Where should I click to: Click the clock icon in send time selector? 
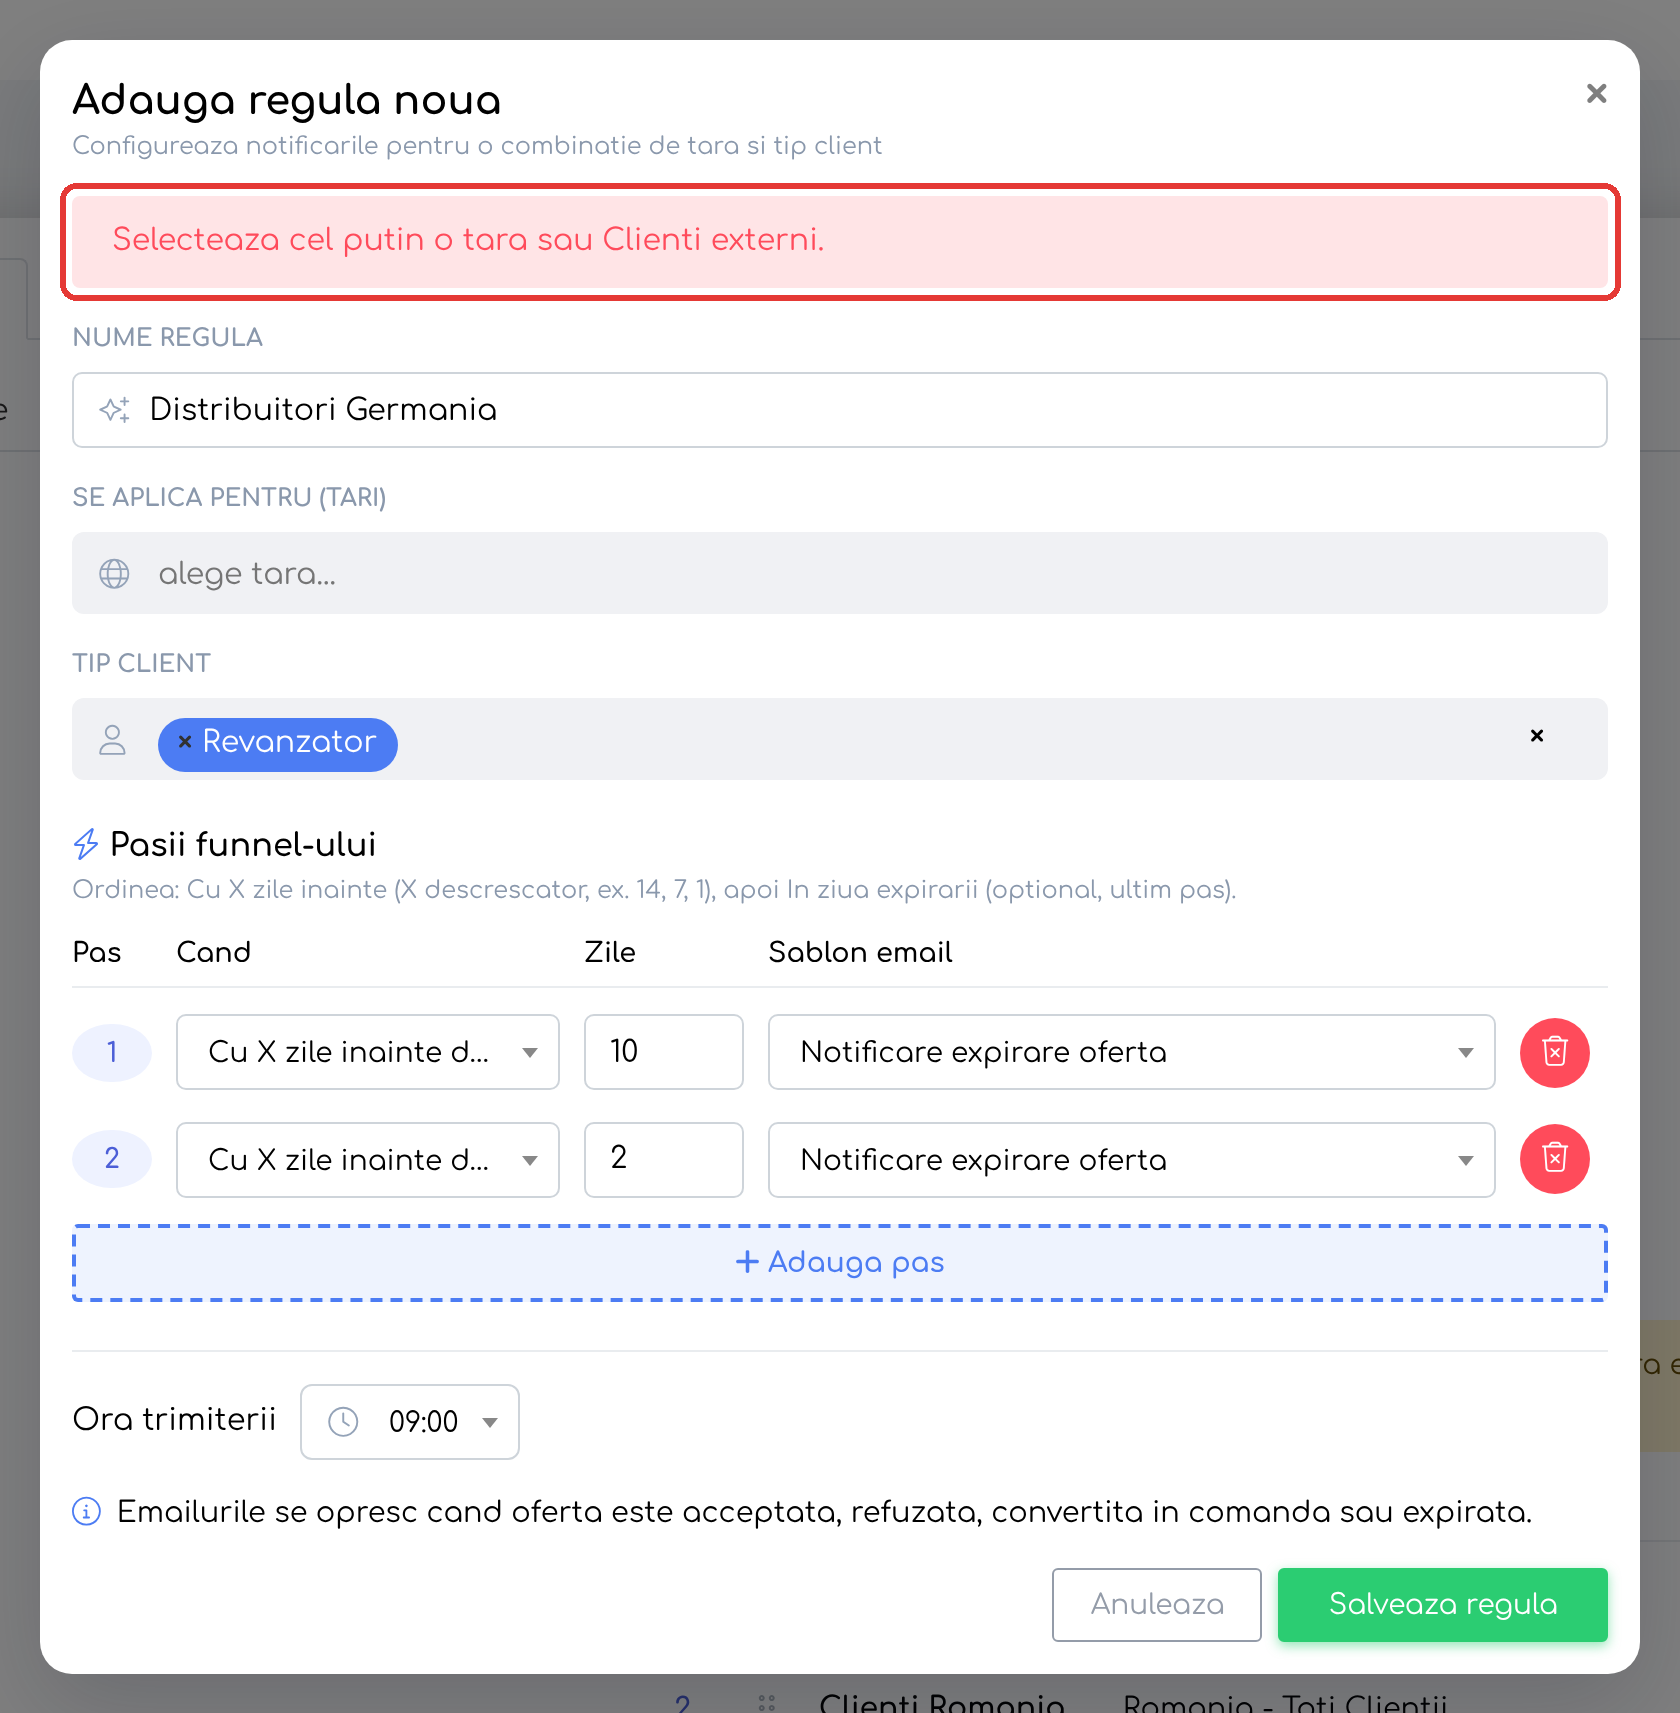[343, 1422]
